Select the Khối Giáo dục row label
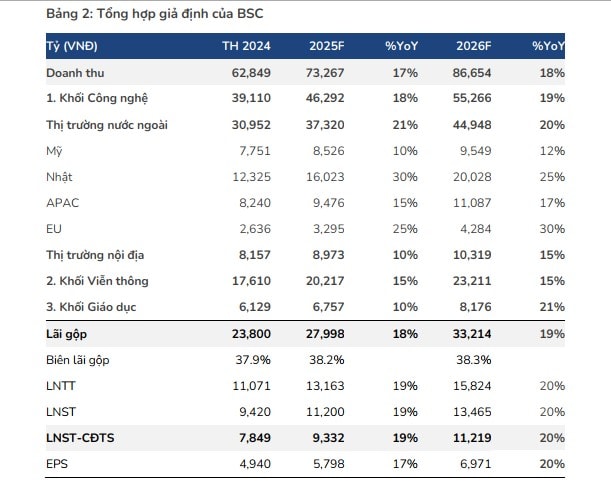The image size is (611, 497). 91,307
